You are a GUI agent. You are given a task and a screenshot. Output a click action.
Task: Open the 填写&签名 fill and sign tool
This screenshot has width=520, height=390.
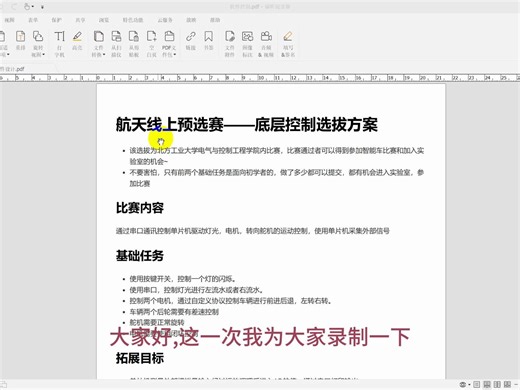[288, 36]
